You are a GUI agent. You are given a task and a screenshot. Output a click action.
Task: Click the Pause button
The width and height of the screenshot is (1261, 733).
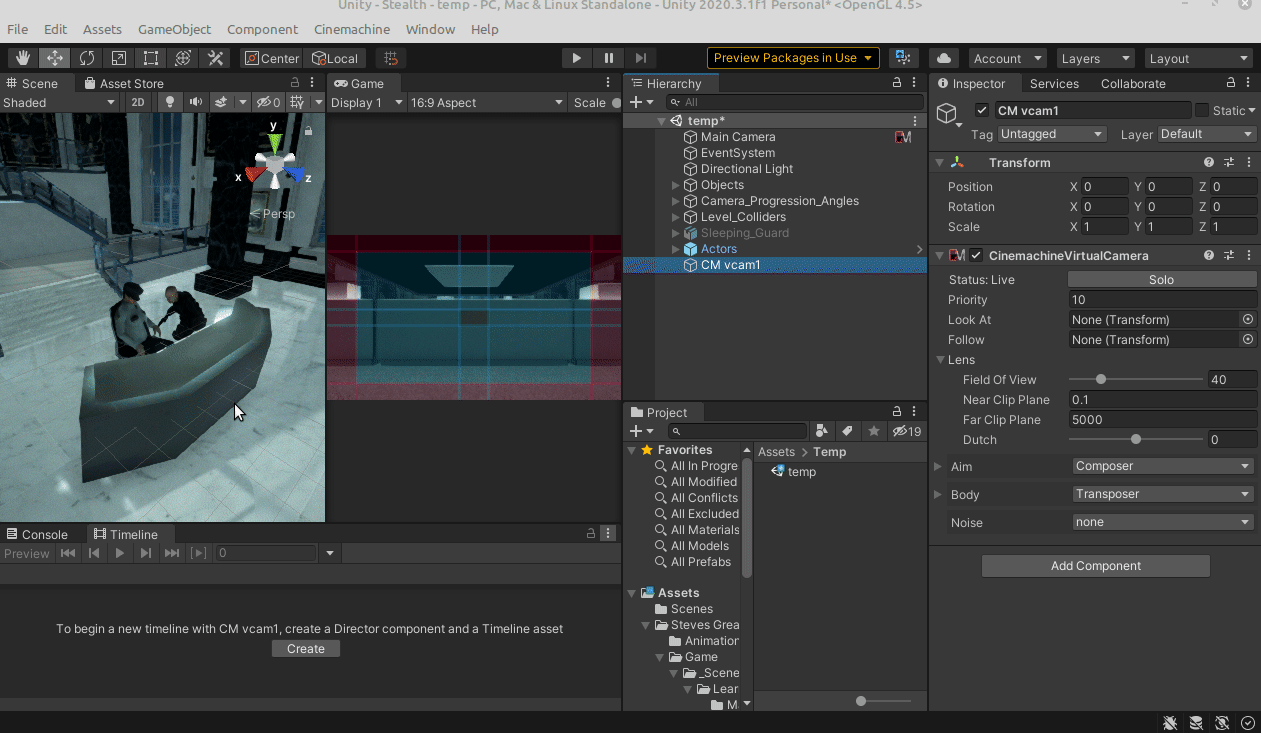point(608,58)
